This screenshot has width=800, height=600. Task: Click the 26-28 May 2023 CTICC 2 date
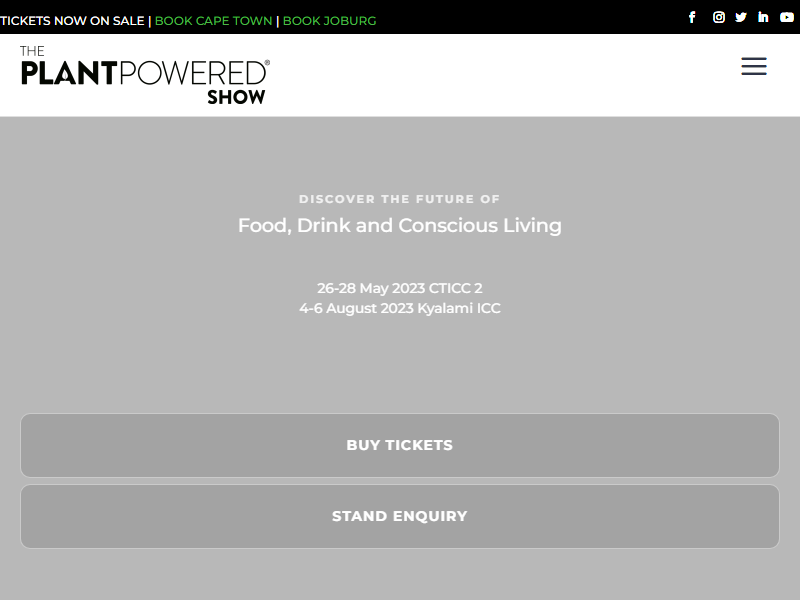[399, 288]
